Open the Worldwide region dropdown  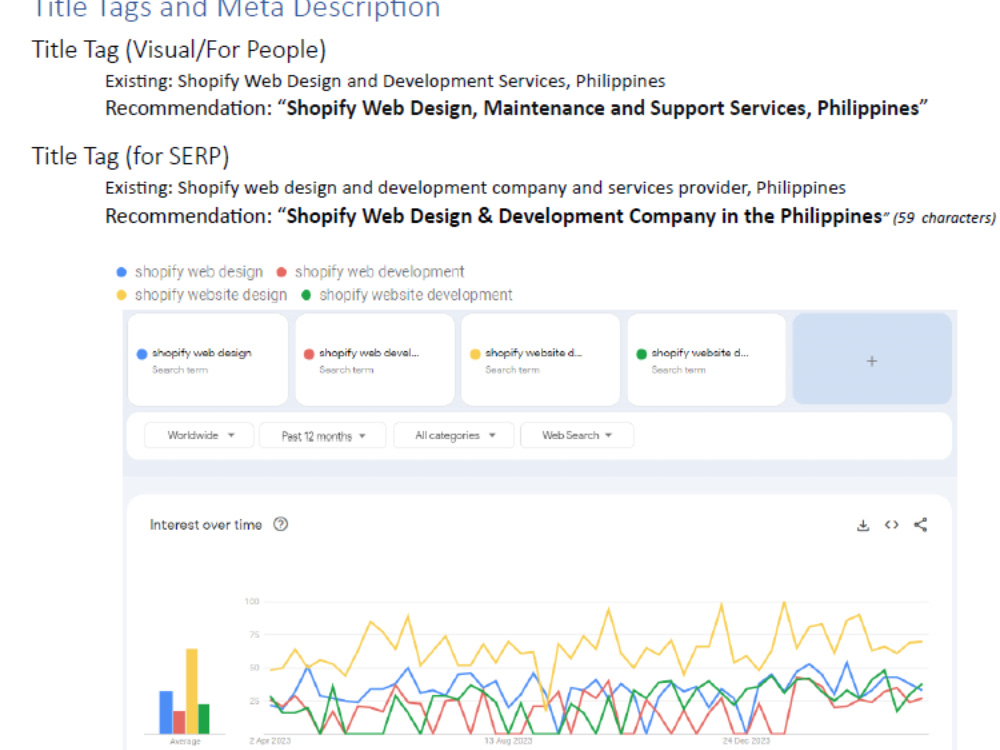point(199,435)
